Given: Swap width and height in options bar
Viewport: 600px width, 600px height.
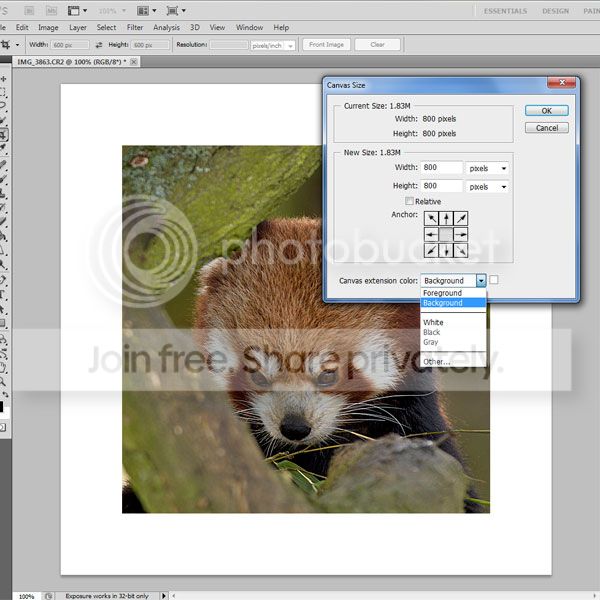Looking at the screenshot, I should 98,45.
